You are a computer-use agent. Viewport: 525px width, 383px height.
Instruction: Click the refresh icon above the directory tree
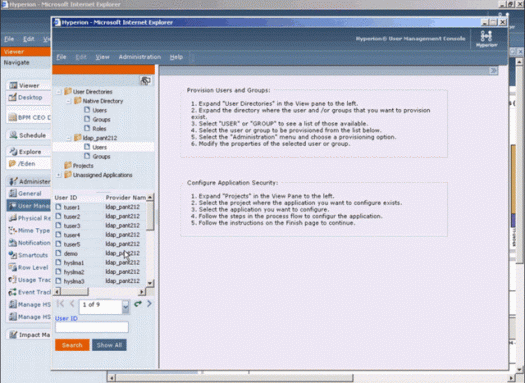point(145,80)
